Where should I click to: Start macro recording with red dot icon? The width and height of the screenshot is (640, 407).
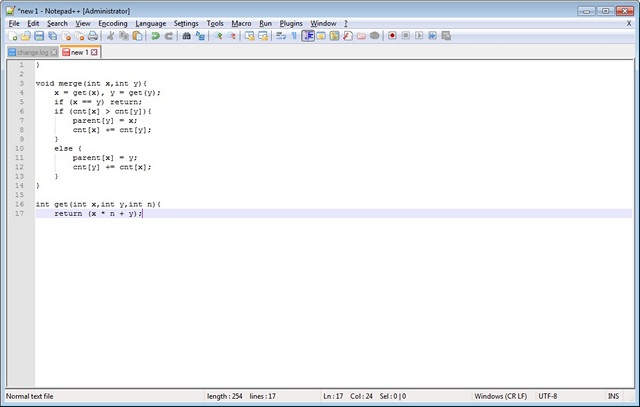(x=392, y=36)
